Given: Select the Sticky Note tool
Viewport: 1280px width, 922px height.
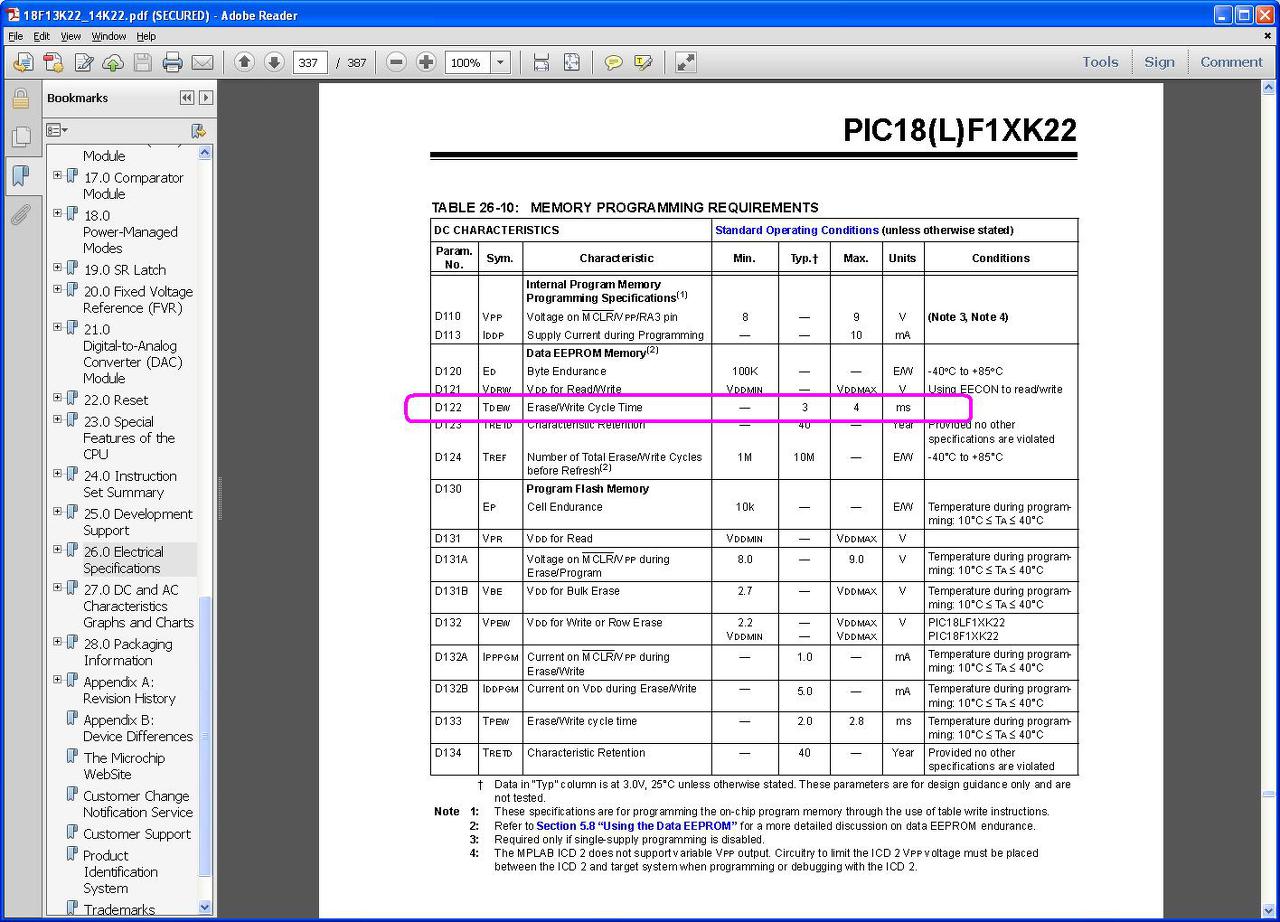Looking at the screenshot, I should [614, 62].
